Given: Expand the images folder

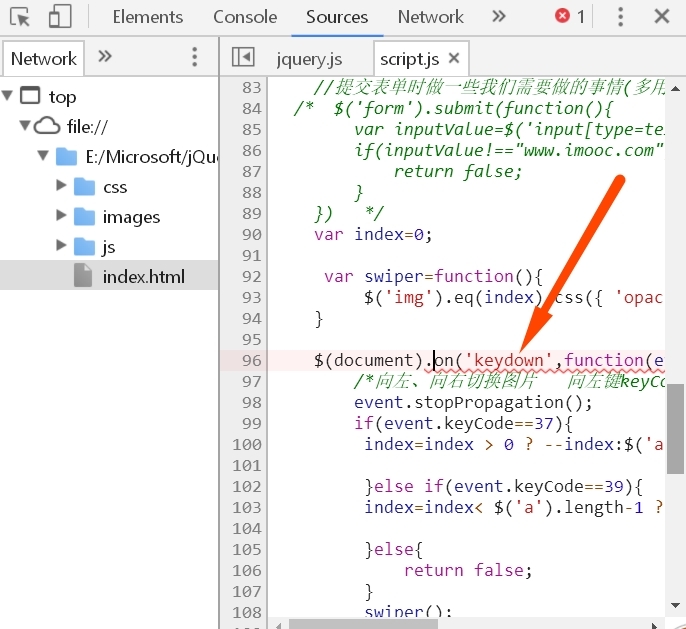Looking at the screenshot, I should [61, 215].
